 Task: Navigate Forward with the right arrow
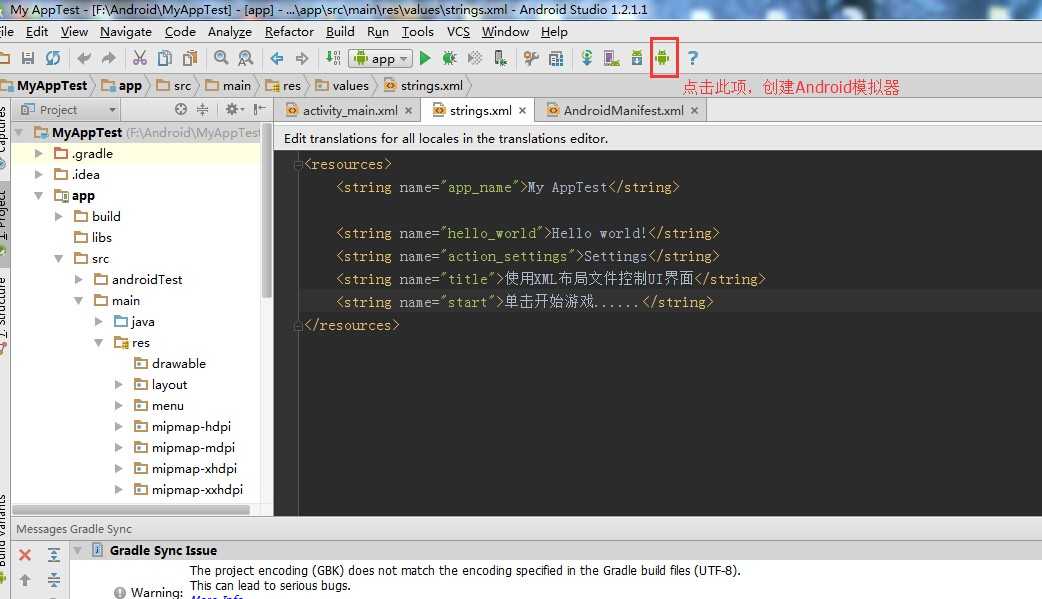coord(302,59)
